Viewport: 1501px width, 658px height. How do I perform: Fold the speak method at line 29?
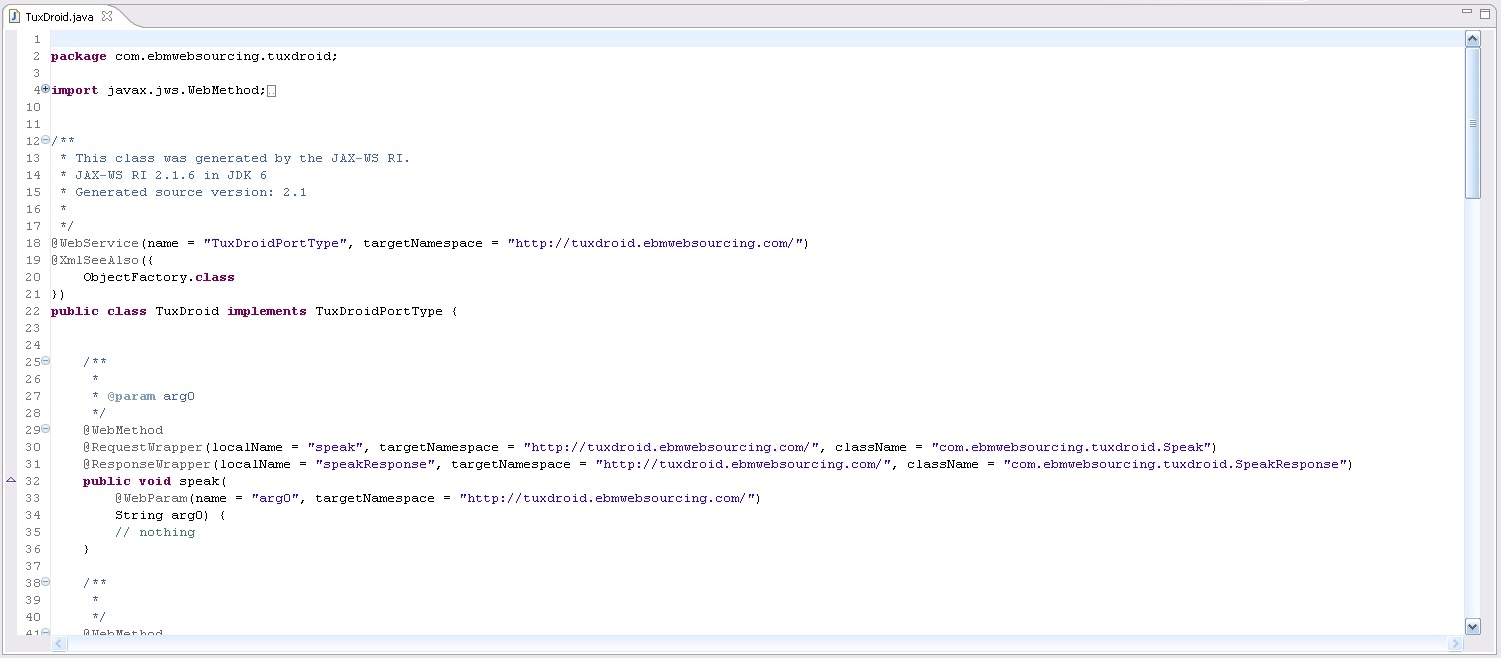(x=45, y=429)
